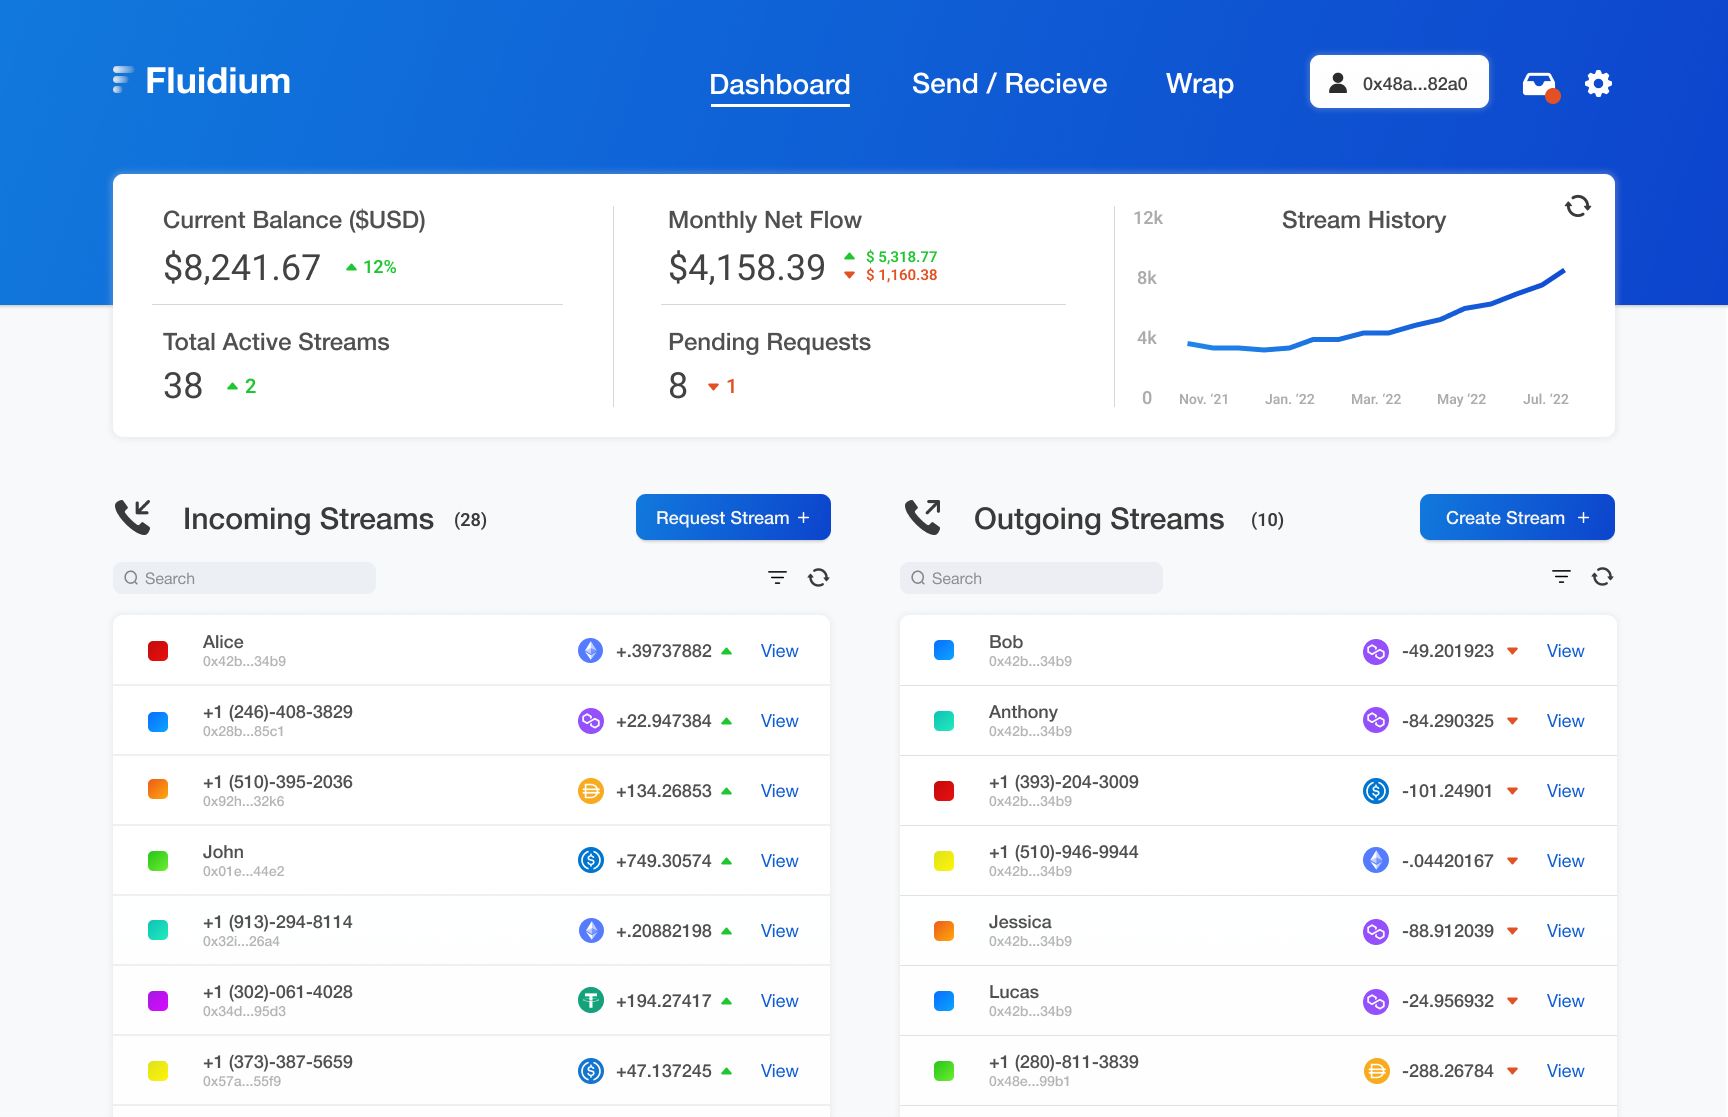This screenshot has height=1117, width=1728.
Task: Open the settings gear icon
Action: [x=1598, y=84]
